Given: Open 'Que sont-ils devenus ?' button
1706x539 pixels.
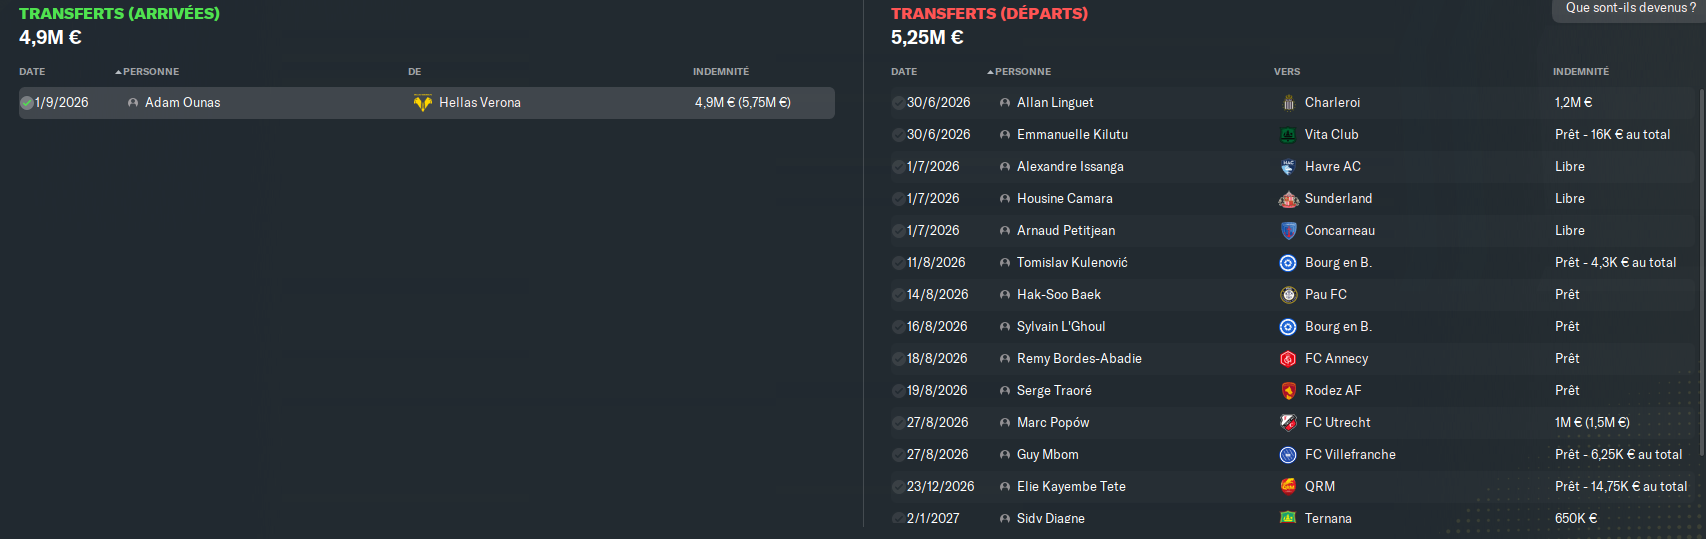Looking at the screenshot, I should (x=1630, y=8).
